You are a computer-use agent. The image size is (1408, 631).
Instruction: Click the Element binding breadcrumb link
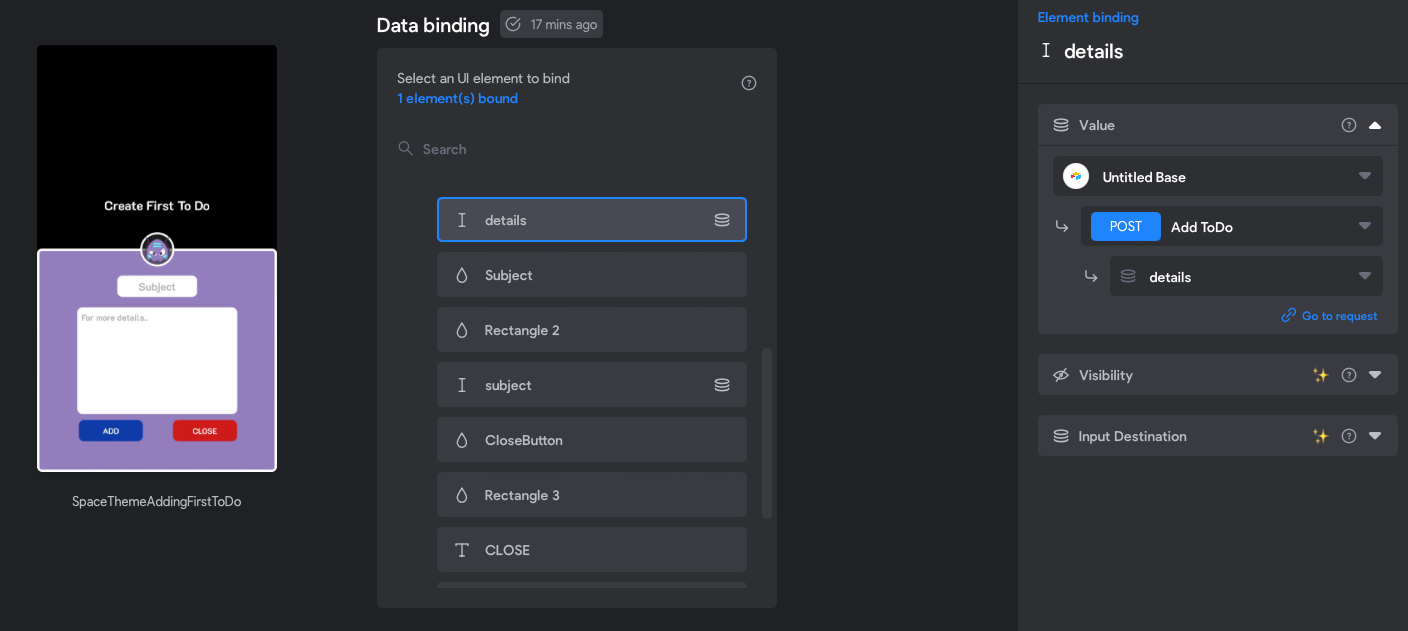(1088, 17)
